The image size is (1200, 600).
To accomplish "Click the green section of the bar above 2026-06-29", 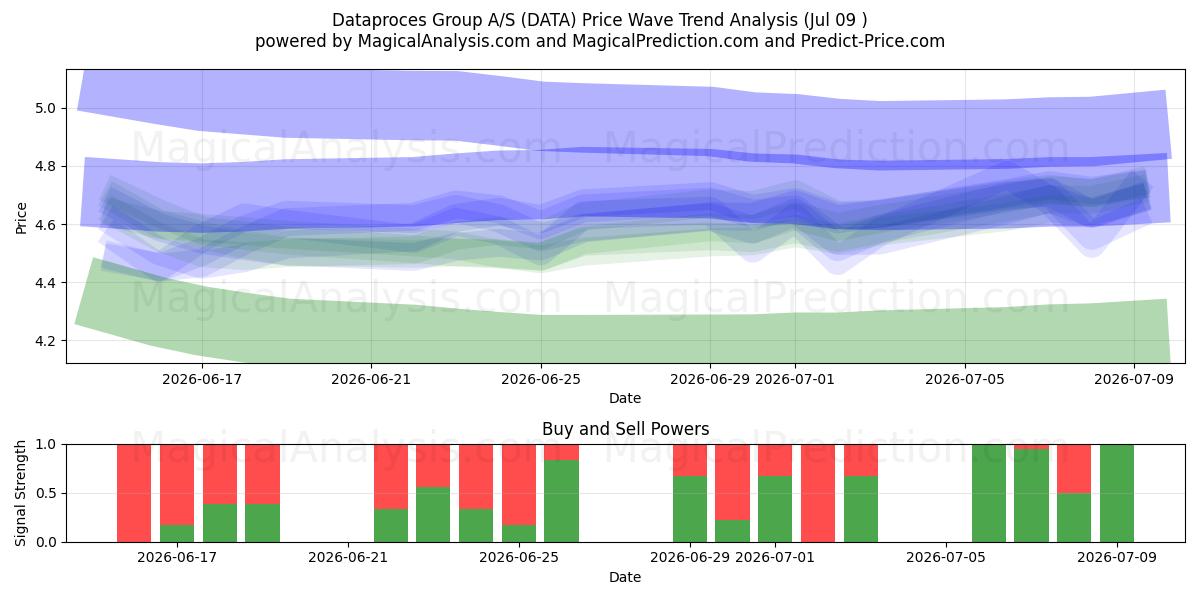I will (690, 509).
